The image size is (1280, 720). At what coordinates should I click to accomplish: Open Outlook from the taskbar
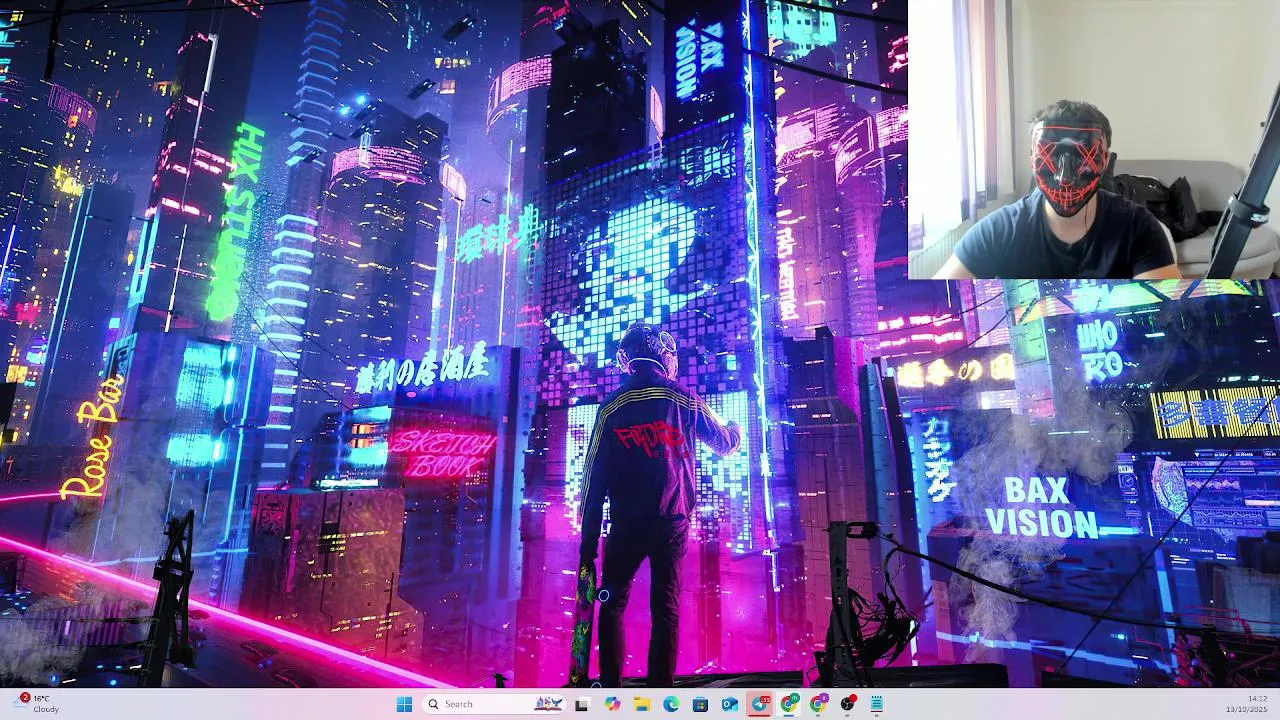[x=730, y=704]
